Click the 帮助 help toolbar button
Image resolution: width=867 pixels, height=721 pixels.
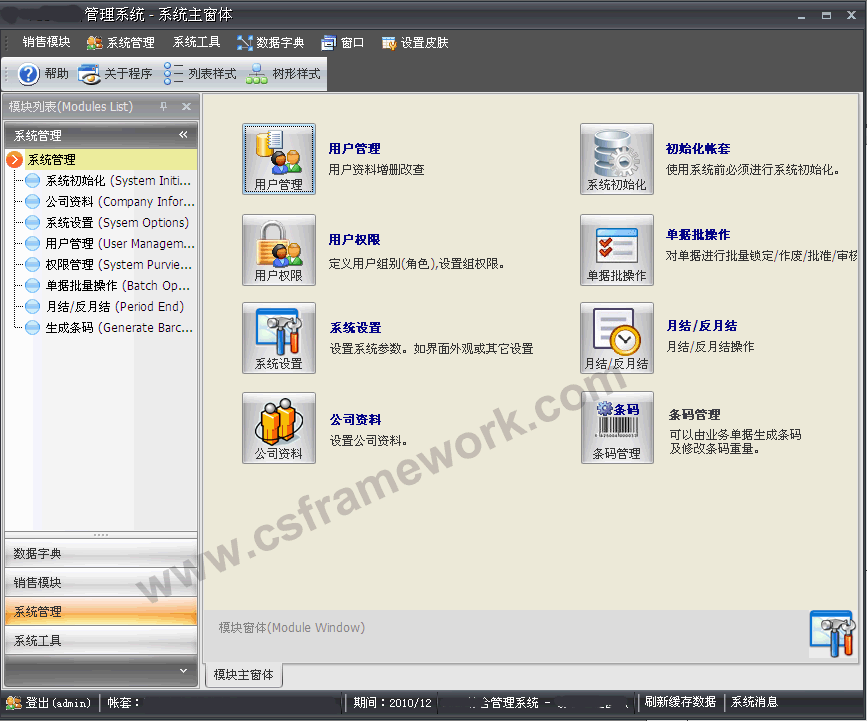(44, 74)
